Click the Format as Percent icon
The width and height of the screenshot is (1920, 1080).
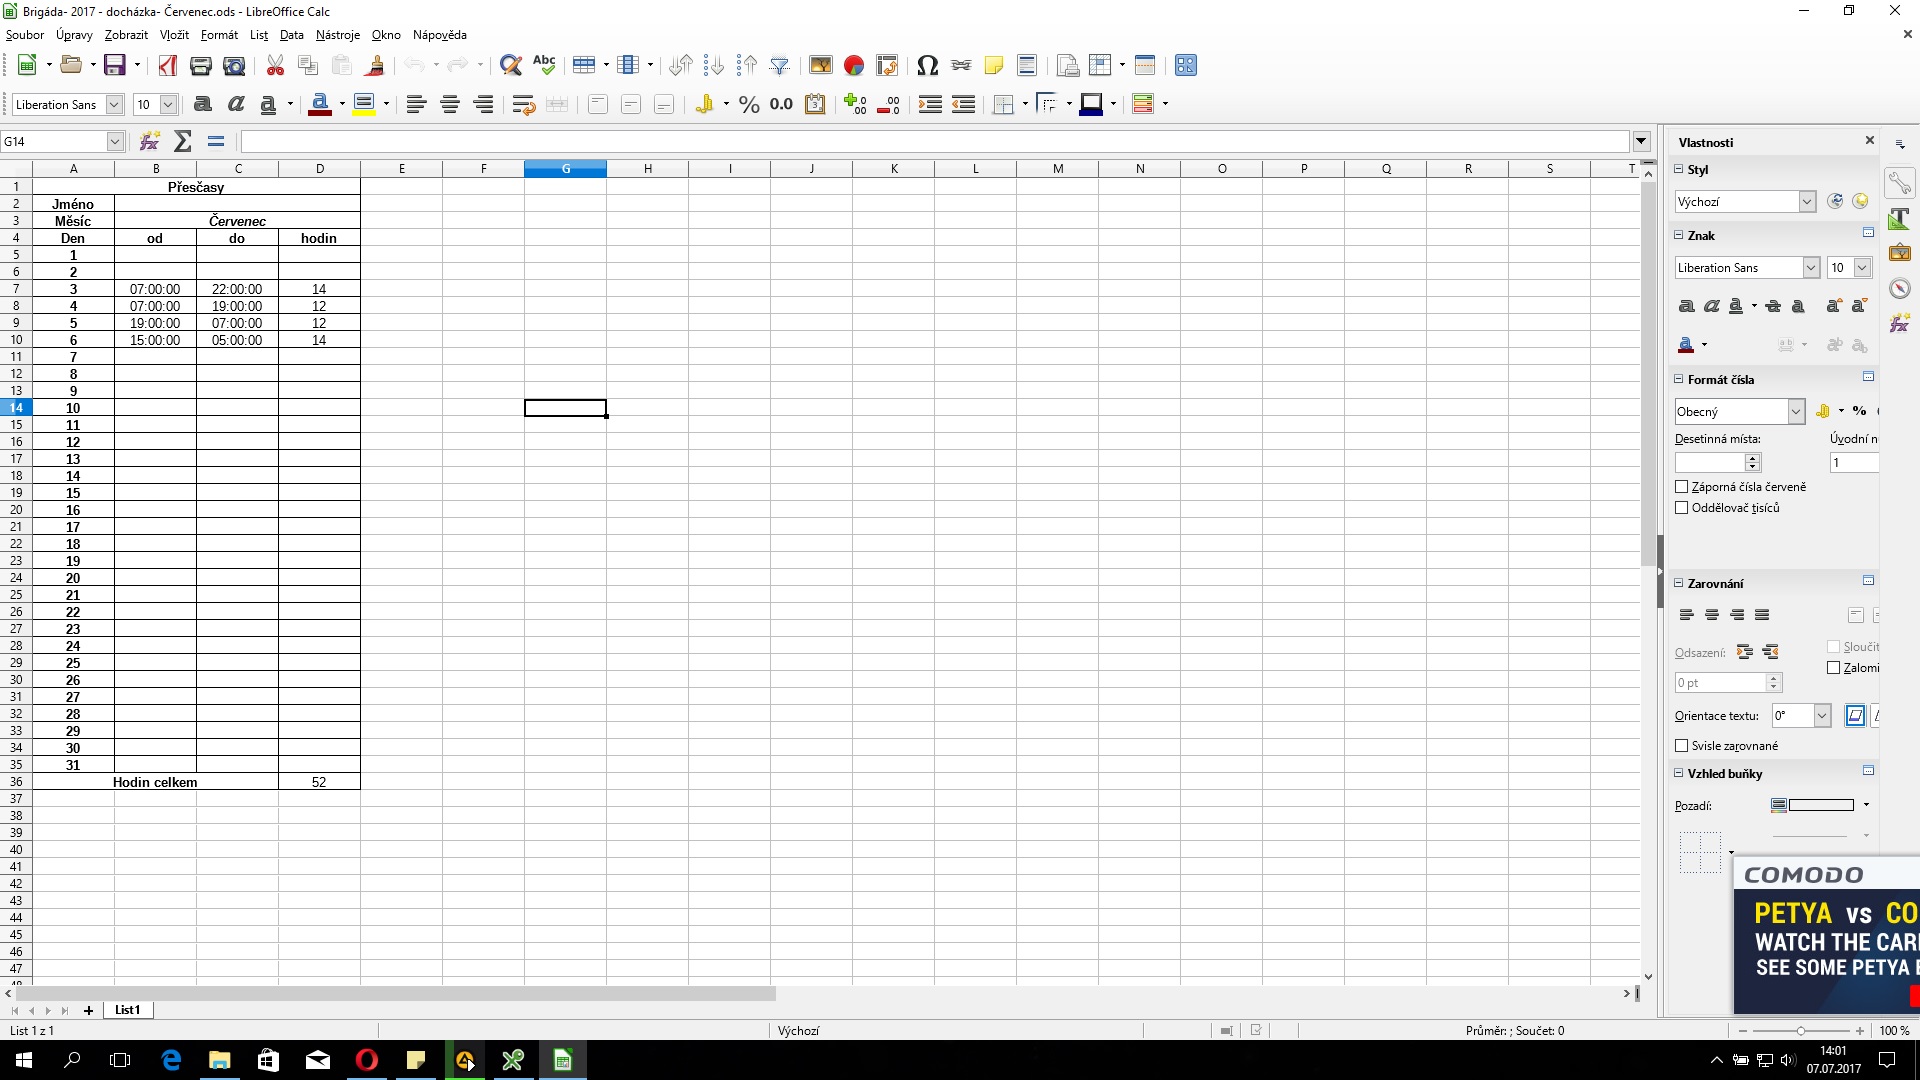[x=749, y=105]
